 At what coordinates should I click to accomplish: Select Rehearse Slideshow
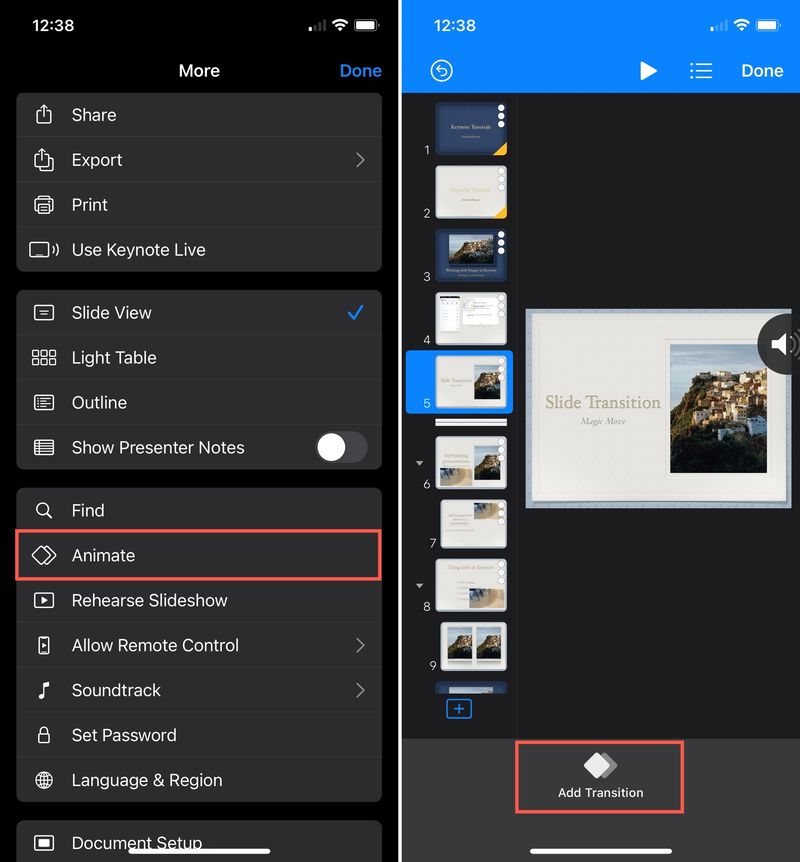tap(199, 600)
